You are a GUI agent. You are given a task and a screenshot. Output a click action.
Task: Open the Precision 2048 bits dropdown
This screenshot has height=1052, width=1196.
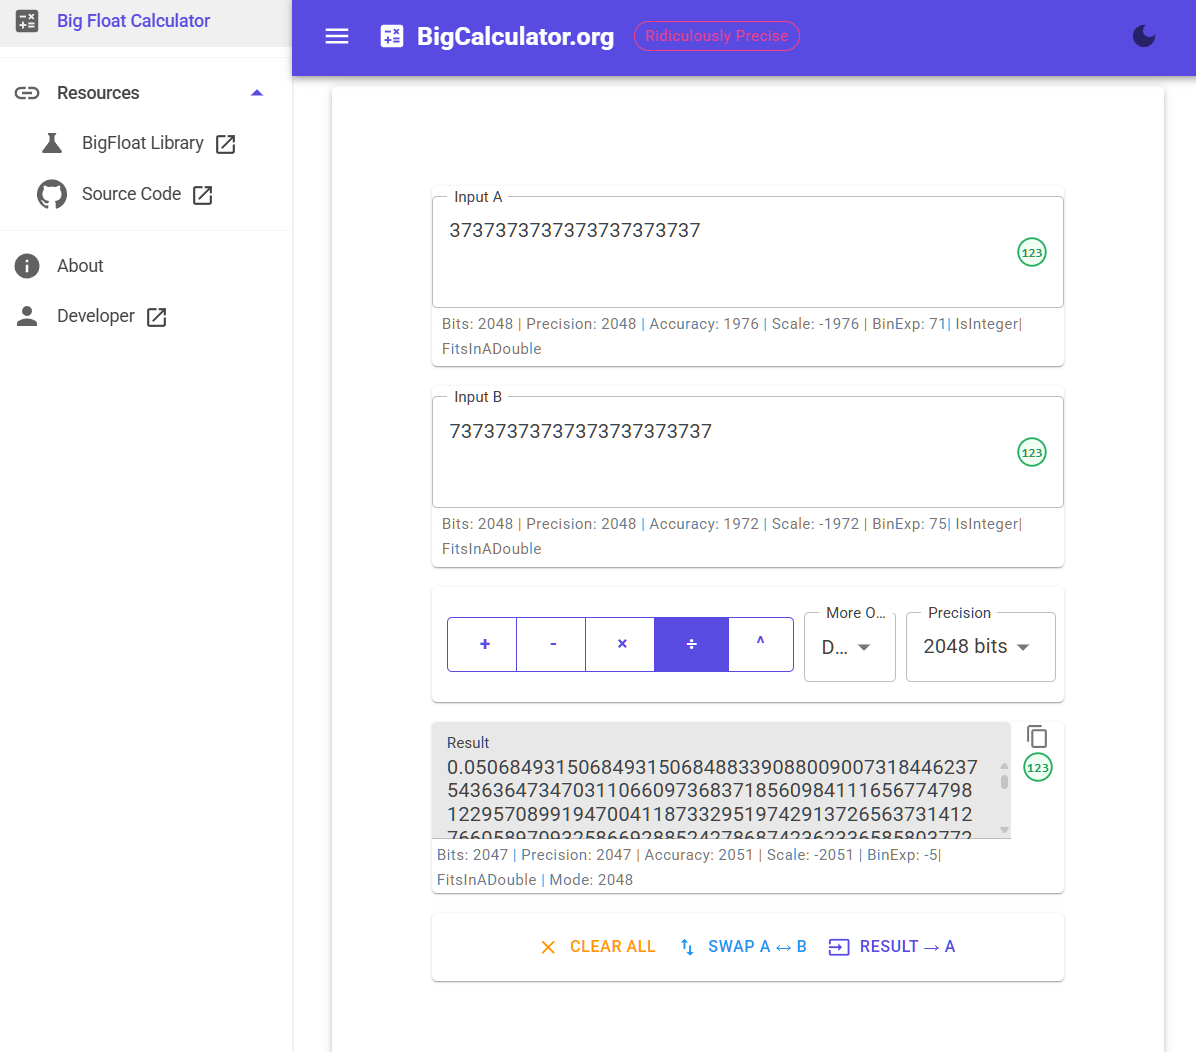[x=979, y=647]
